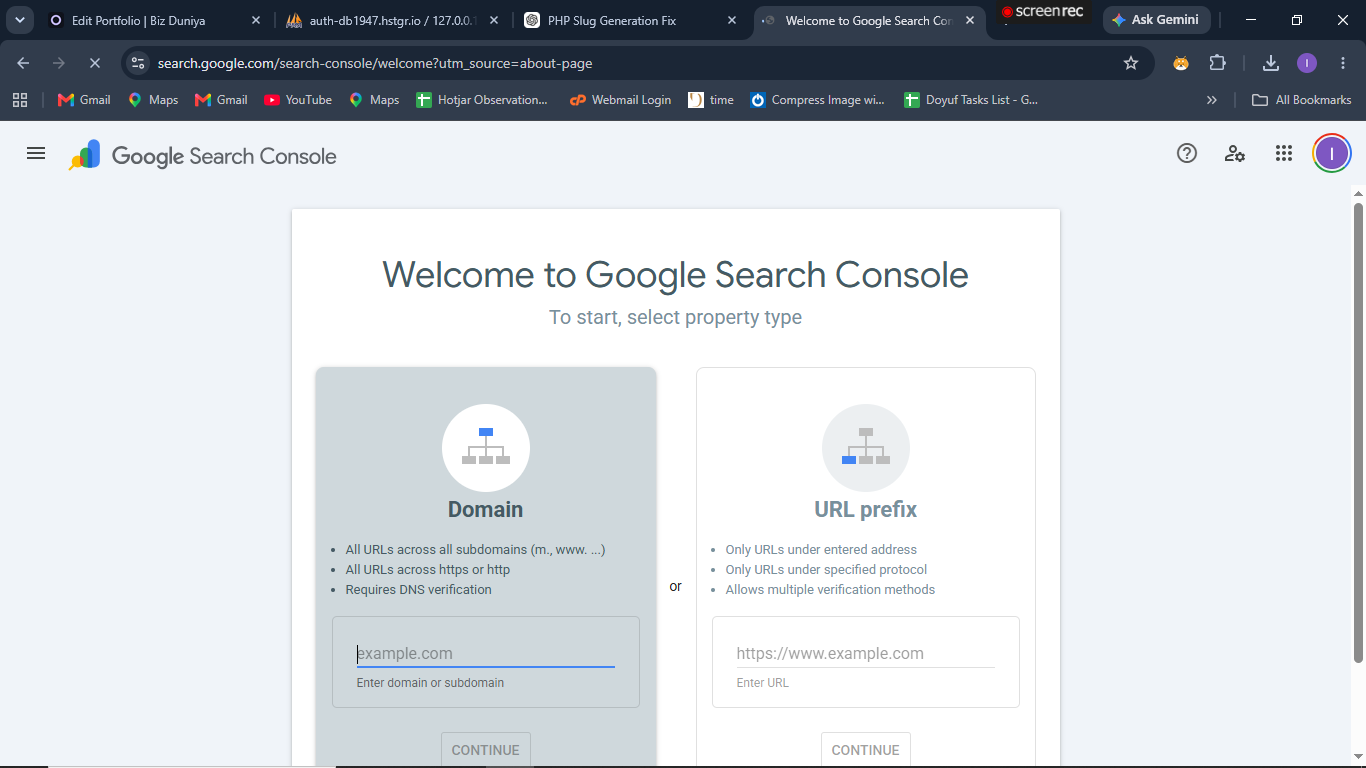Open user settings person-gear icon

[x=1235, y=153]
